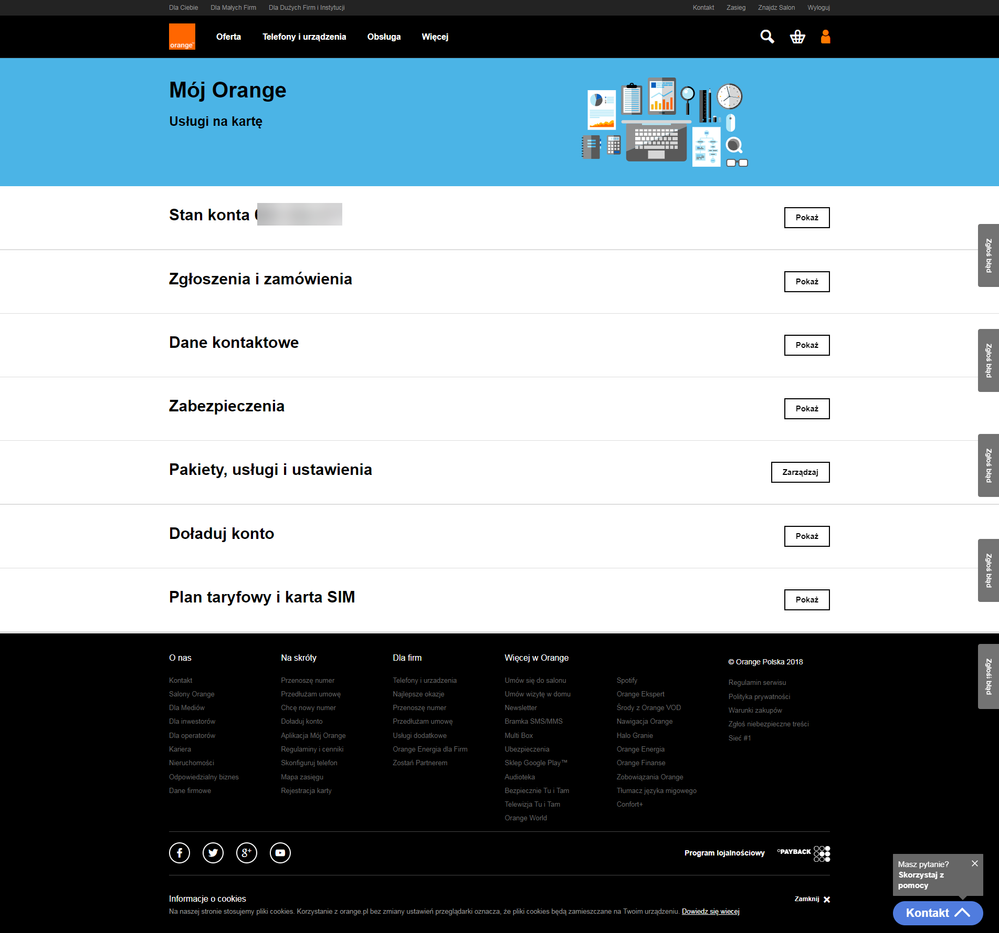Show Plan taryfowy i karta SIM with Pokaż

click(x=807, y=600)
